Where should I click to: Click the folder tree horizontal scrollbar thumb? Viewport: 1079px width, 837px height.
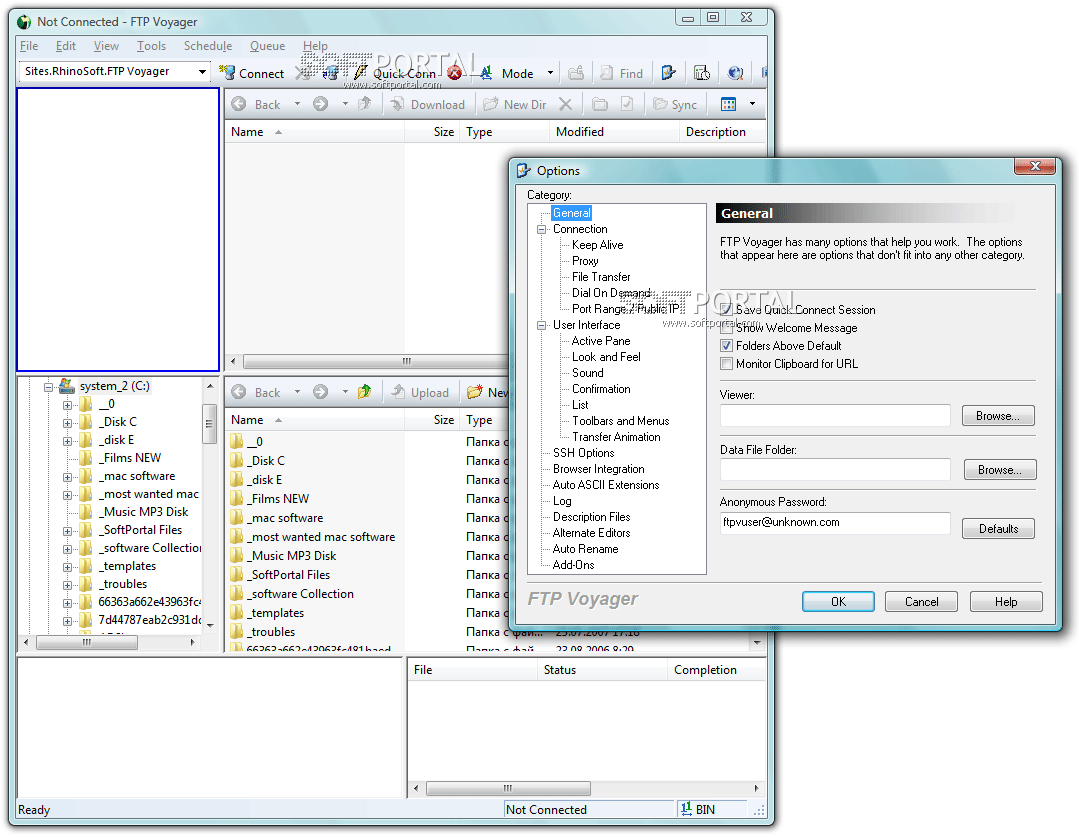point(87,642)
